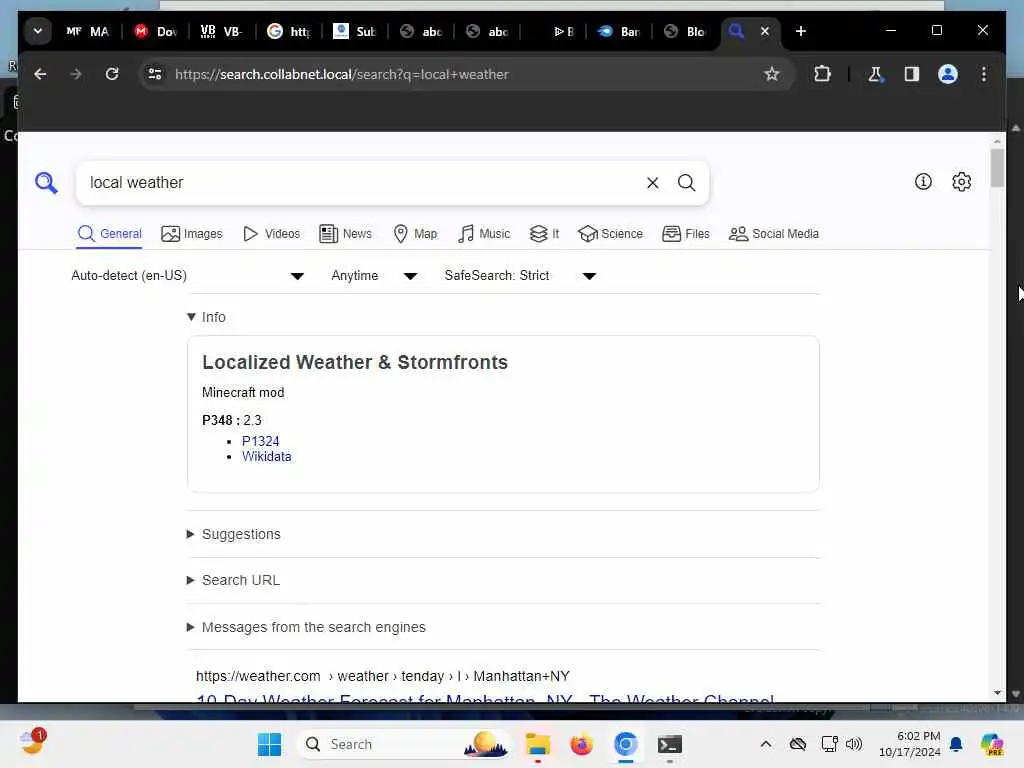This screenshot has height=768, width=1024.
Task: Switch to the News category tab
Action: (345, 234)
